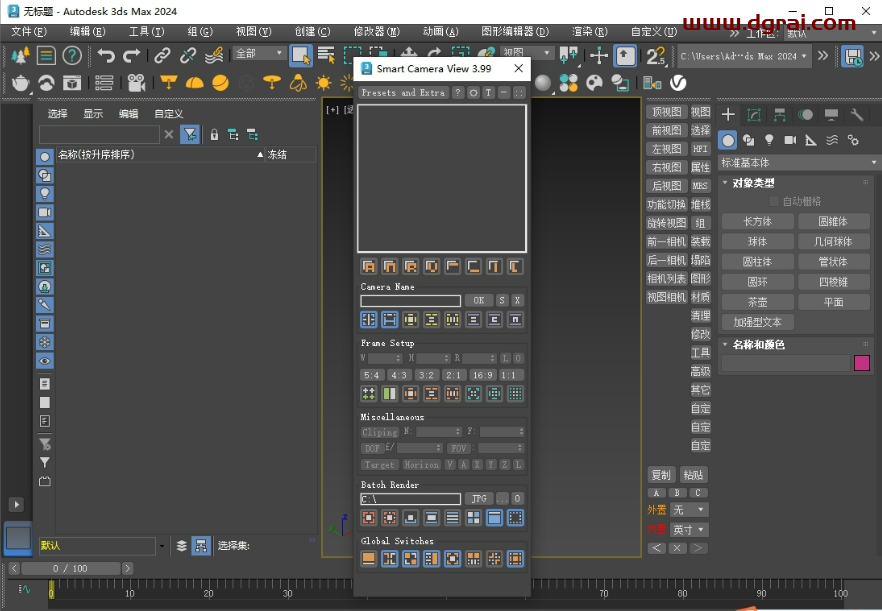Viewport: 882px width, 611px height.
Task: Select the Space Warps wavy category icon
Action: 832,140
